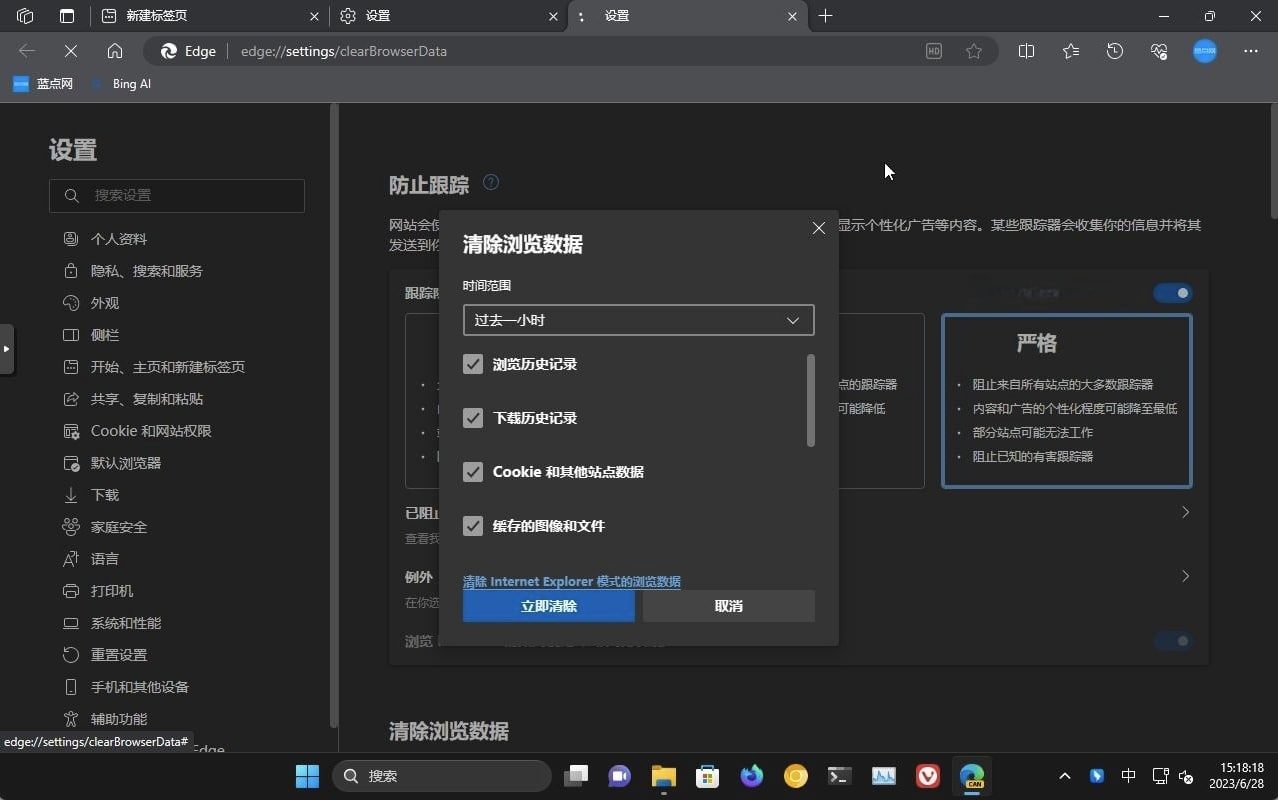This screenshot has height=800, width=1278.
Task: Click the 搜索设置 search field
Action: tap(177, 195)
